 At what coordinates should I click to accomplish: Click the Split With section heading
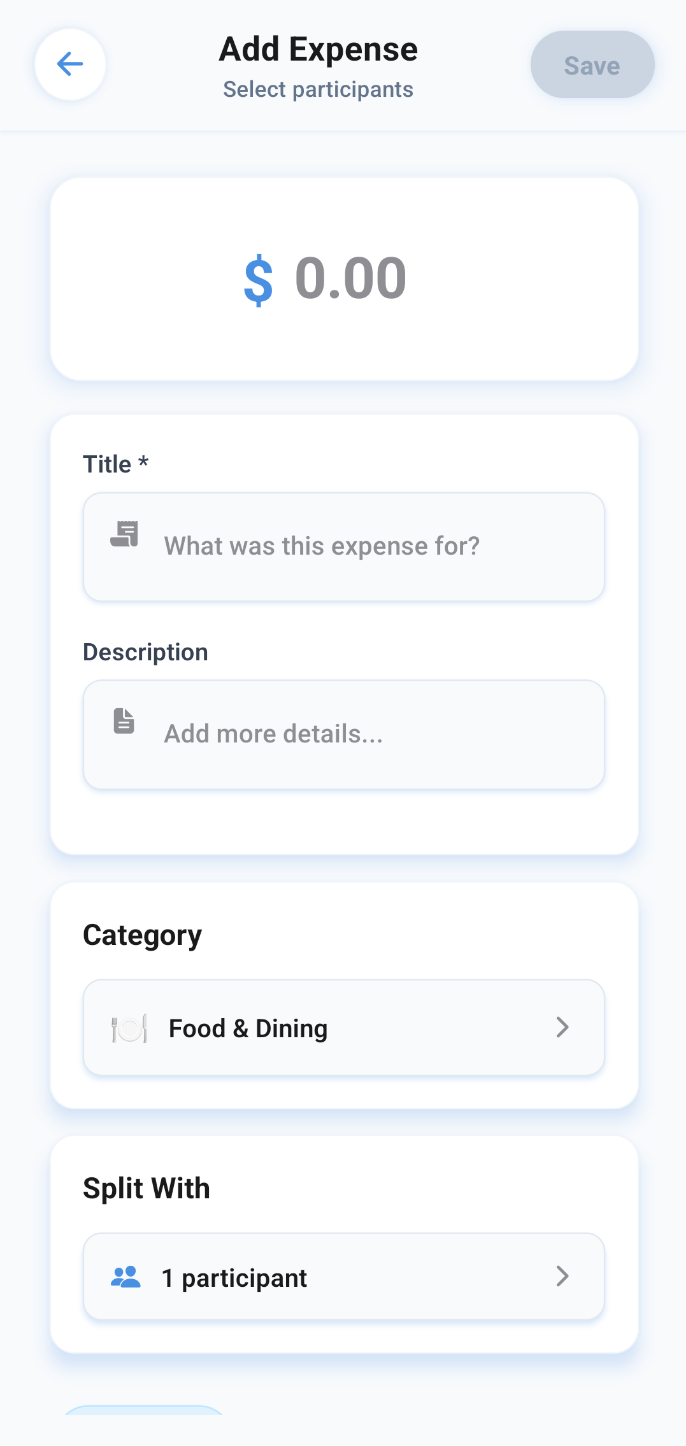click(x=146, y=1187)
